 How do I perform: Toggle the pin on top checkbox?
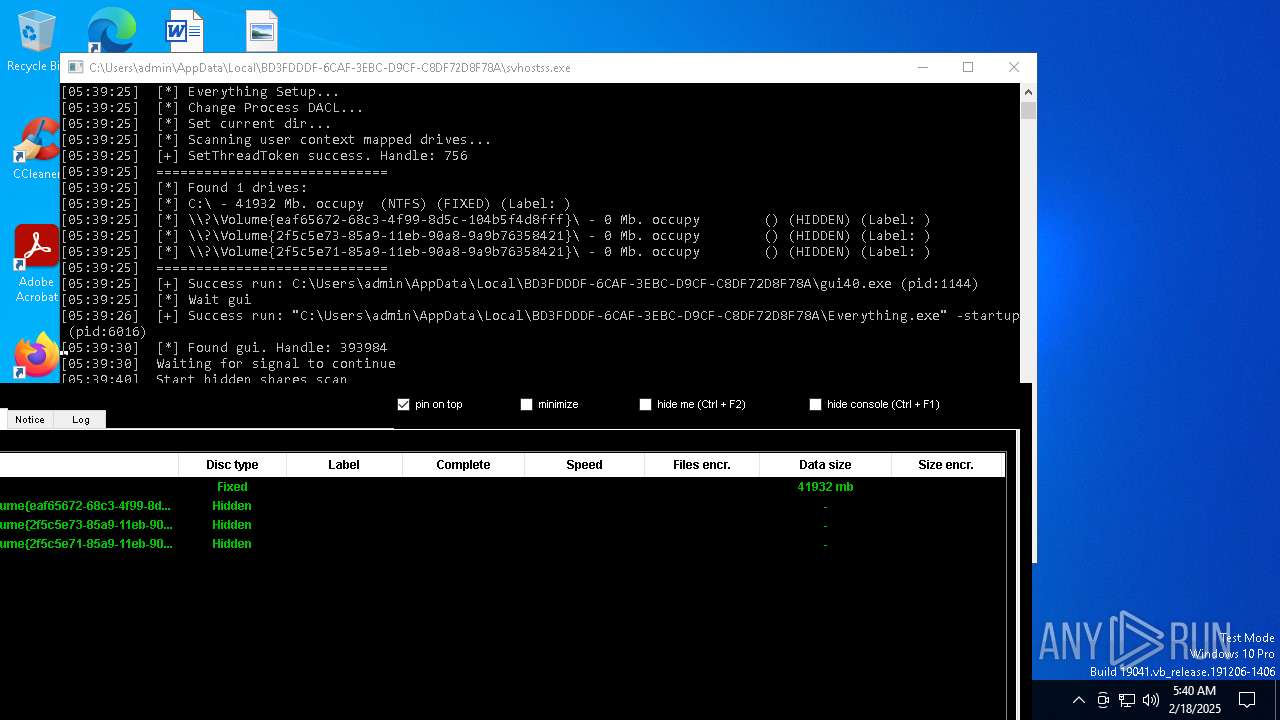(x=404, y=404)
